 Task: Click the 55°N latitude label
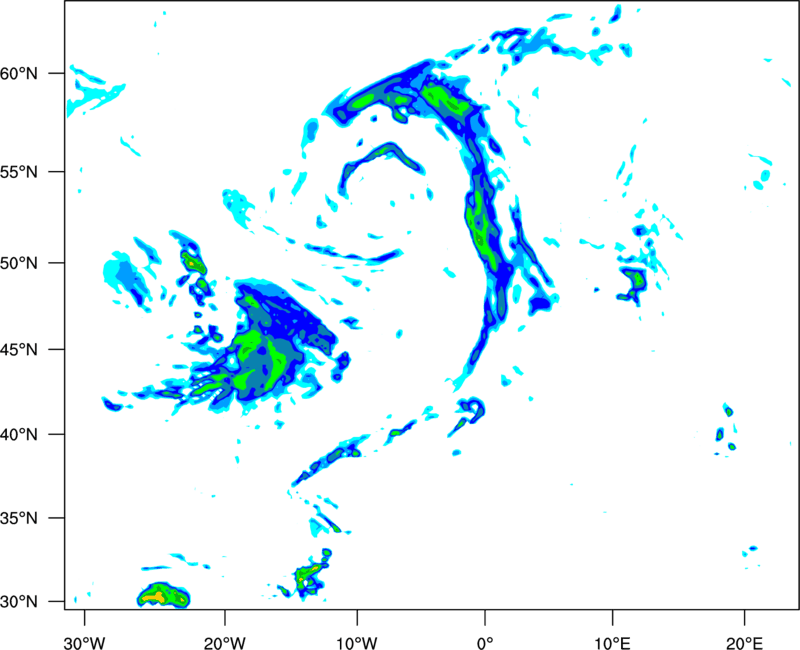(19, 172)
